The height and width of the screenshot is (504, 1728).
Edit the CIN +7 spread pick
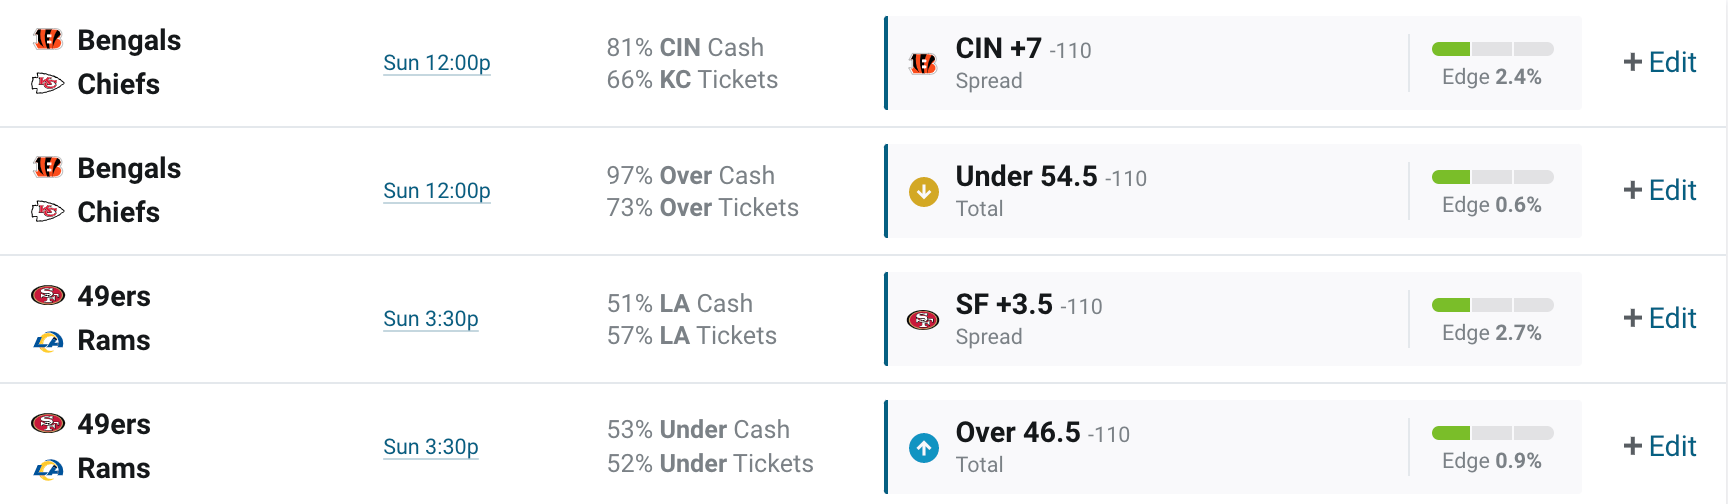[1660, 62]
